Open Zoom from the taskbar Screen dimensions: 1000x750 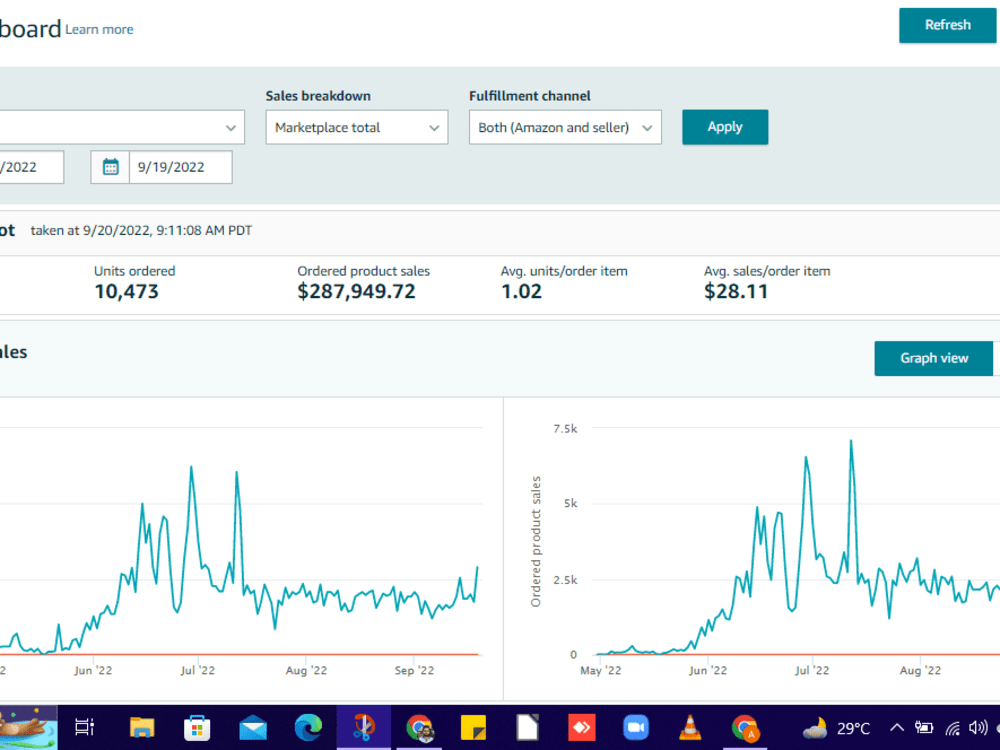[x=635, y=727]
